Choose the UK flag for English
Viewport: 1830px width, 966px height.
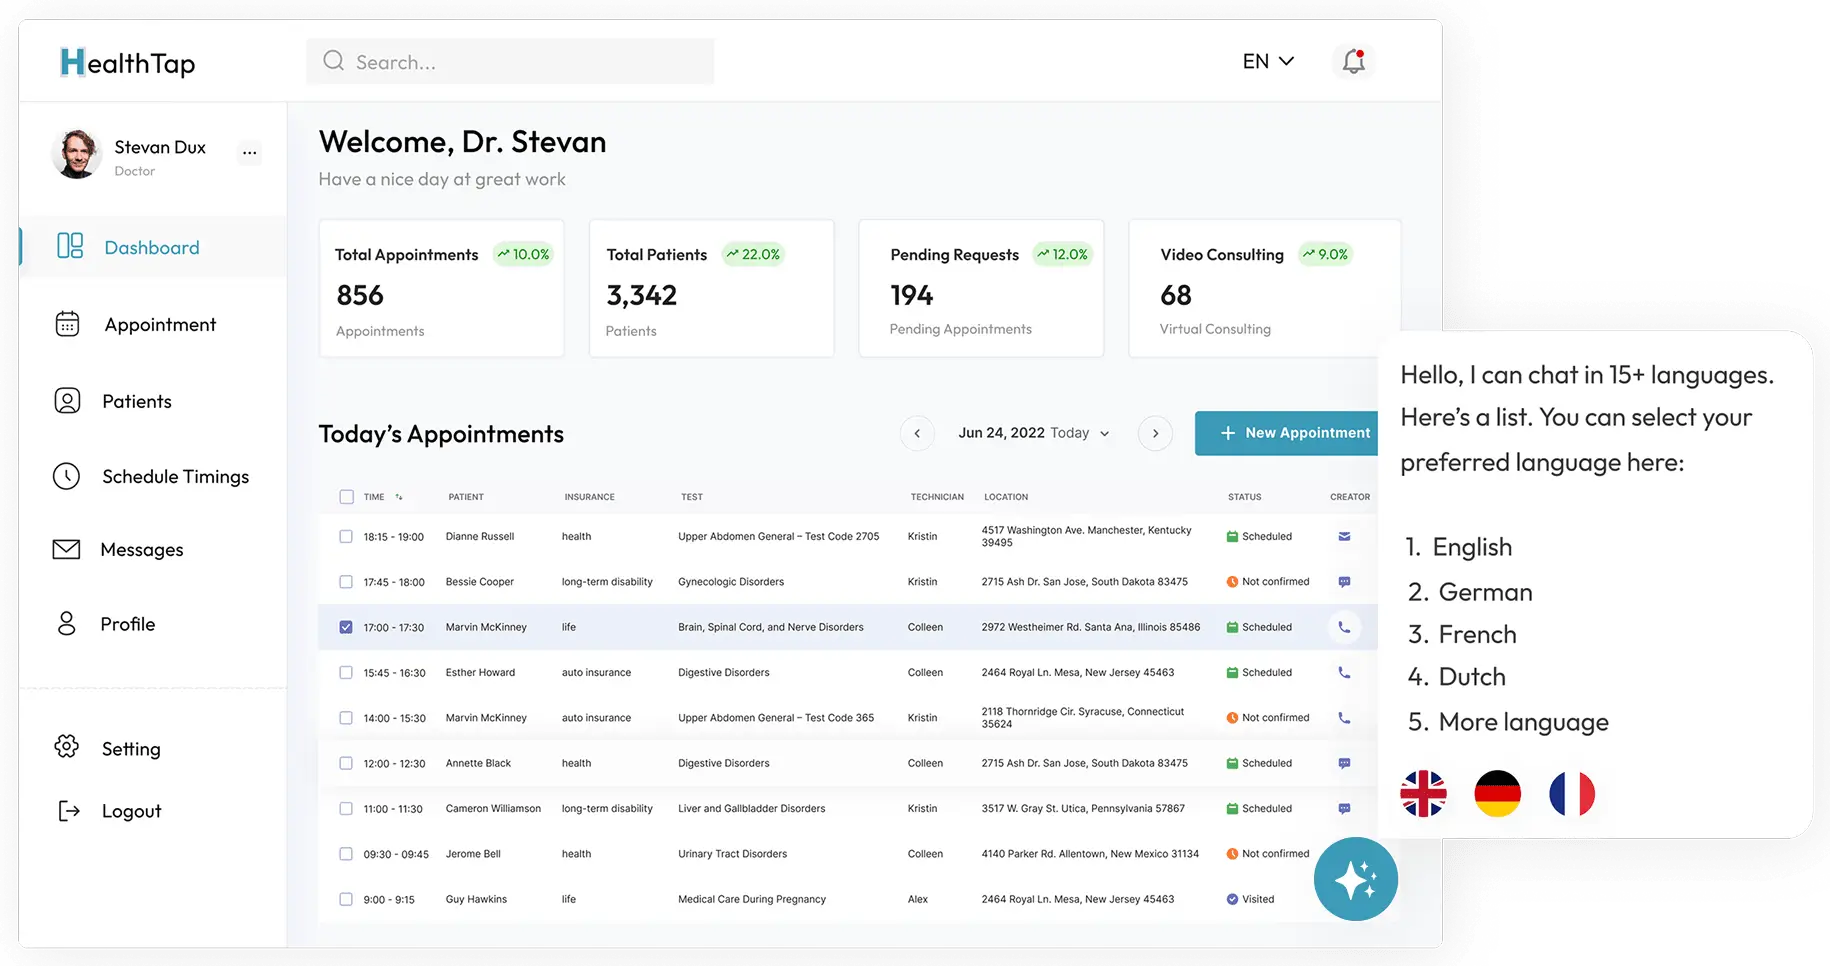(x=1423, y=794)
